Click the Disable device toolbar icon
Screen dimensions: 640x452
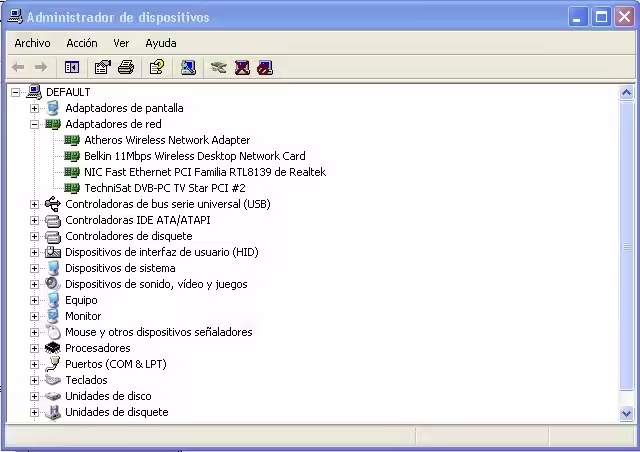click(x=265, y=67)
